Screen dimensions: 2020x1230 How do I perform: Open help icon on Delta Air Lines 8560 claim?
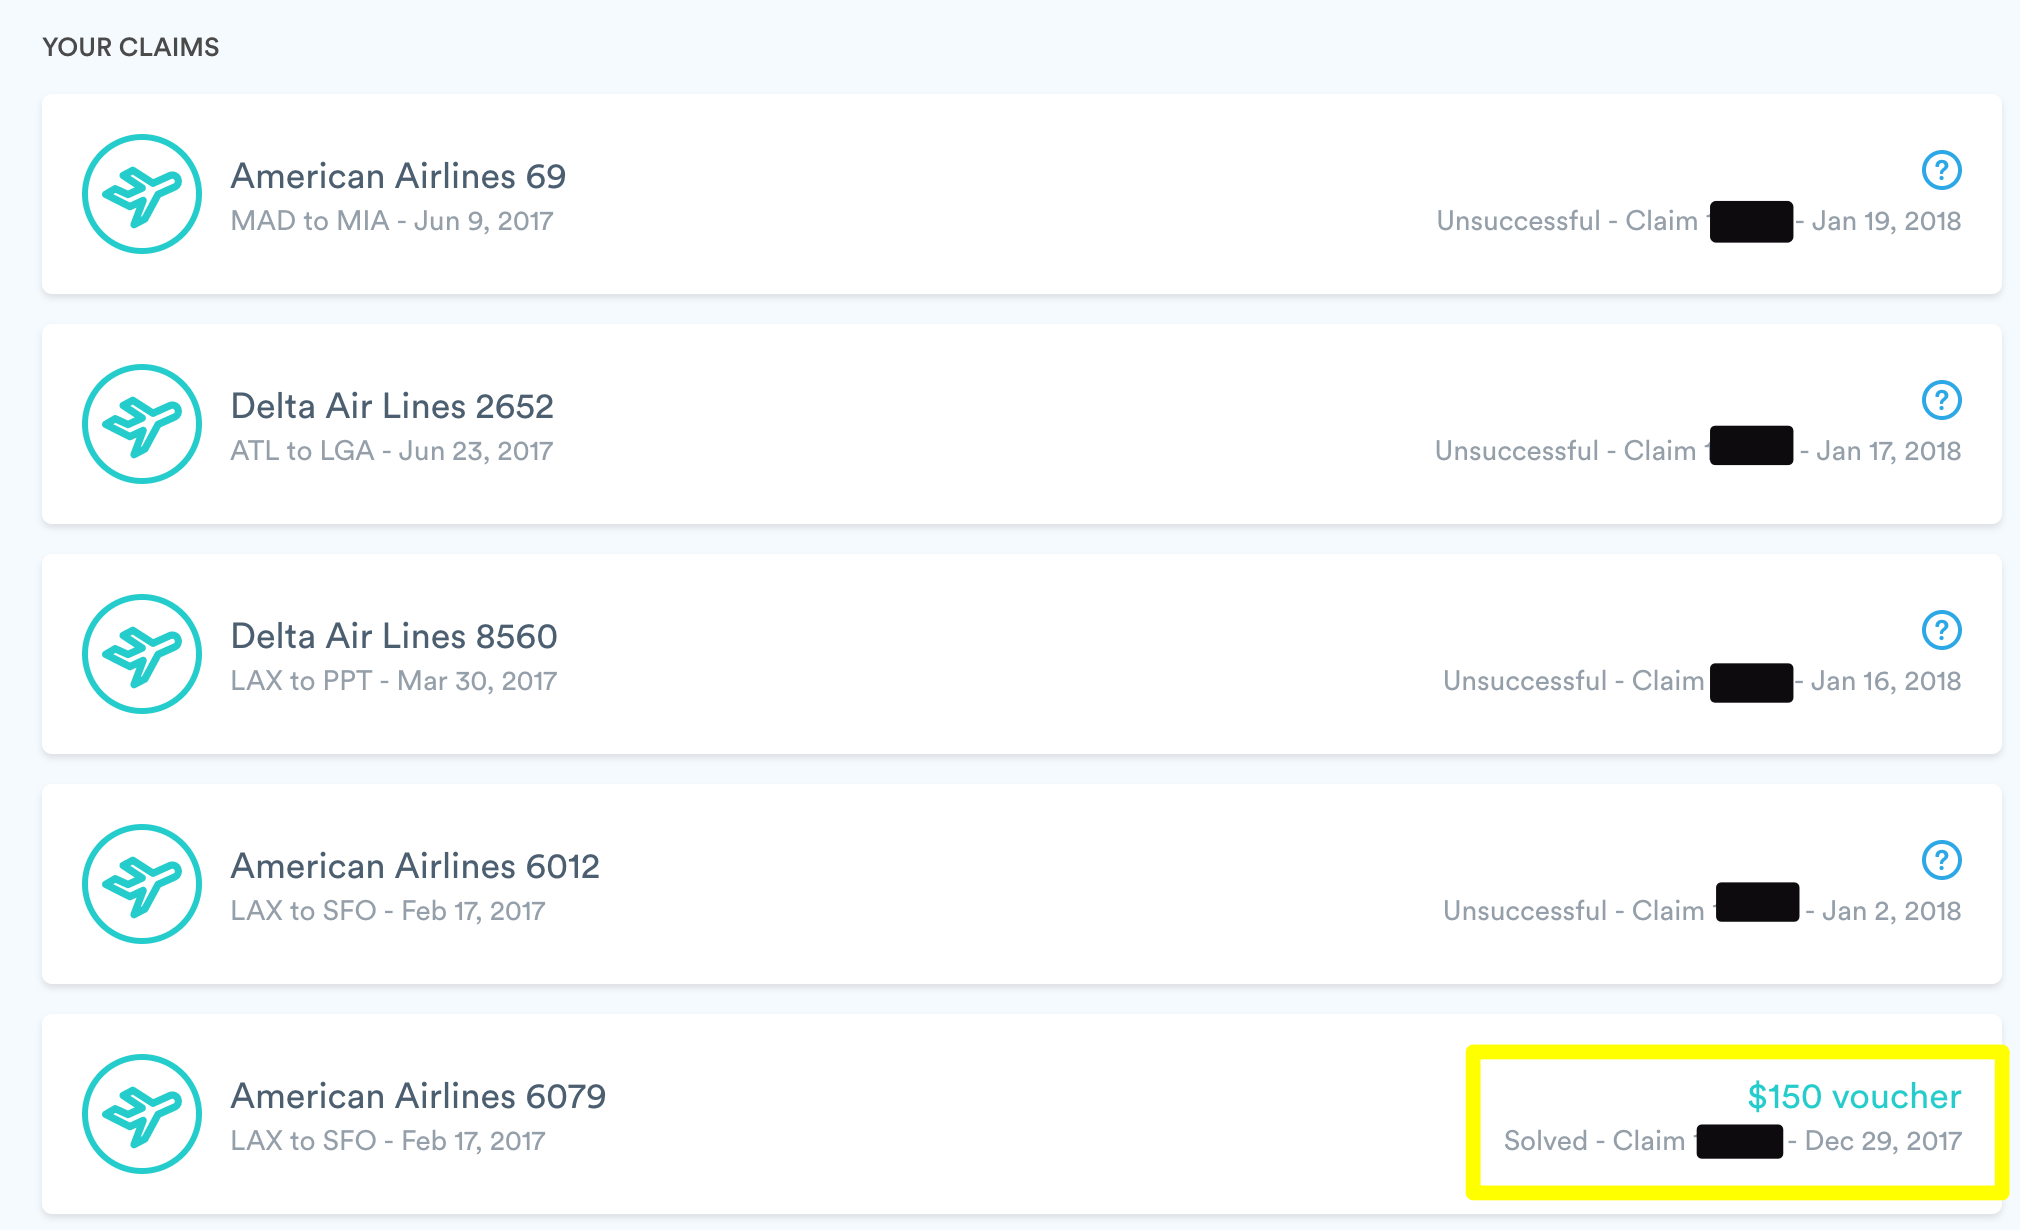pyautogui.click(x=1941, y=630)
